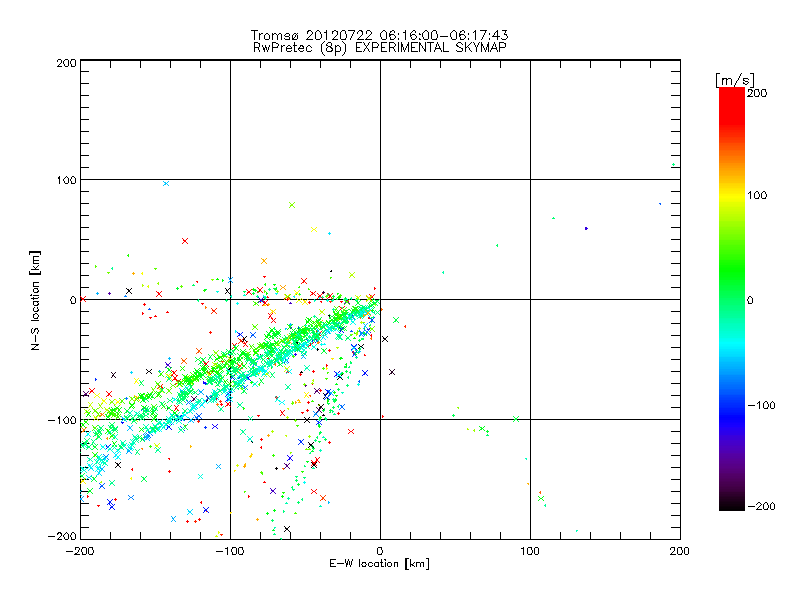Screen dimensions: 800x600
Task: Click the '100' label on the color bar
Action: pyautogui.click(x=757, y=195)
